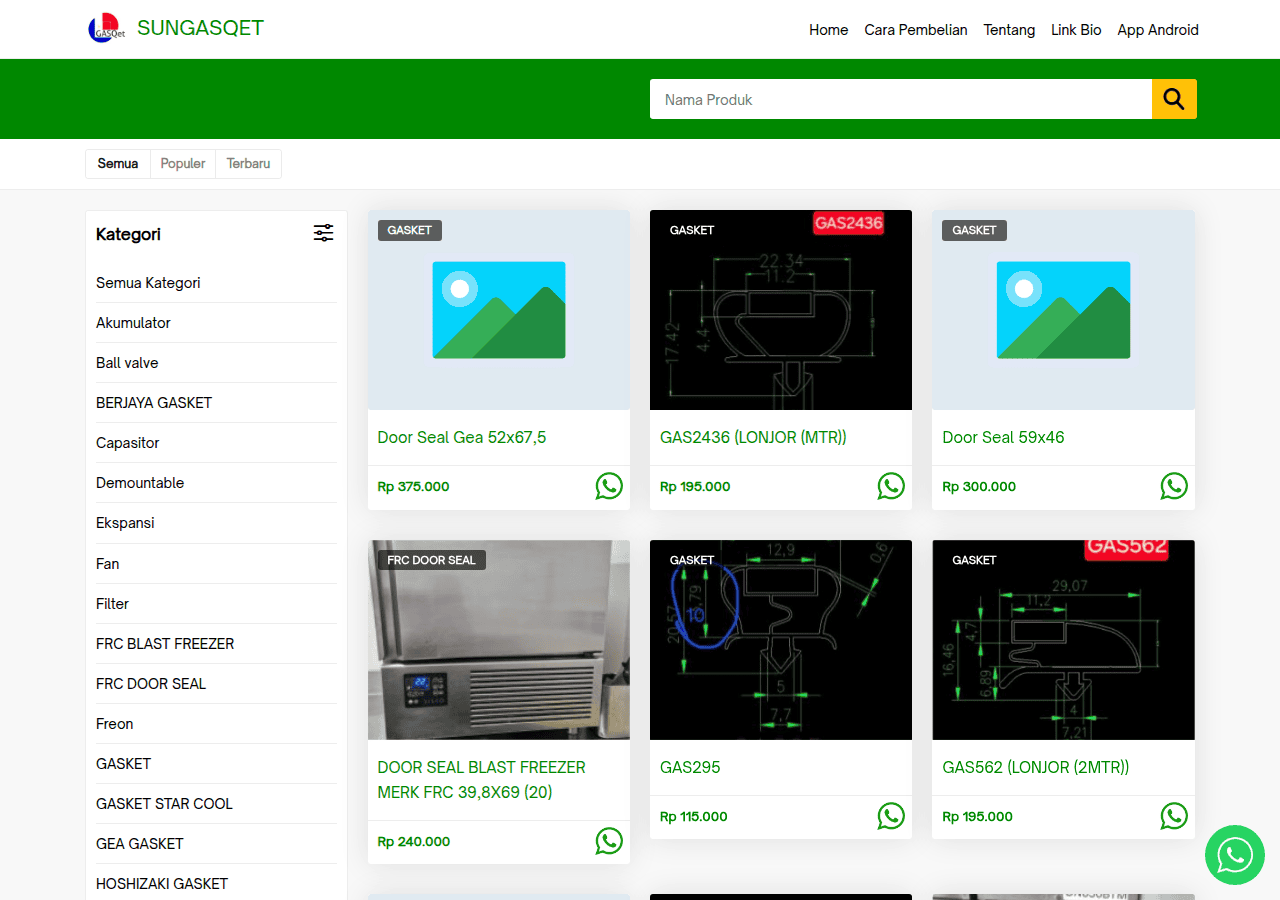
Task: Open the GAS2436 (LONJOR (MTR)) title
Action: coord(753,437)
